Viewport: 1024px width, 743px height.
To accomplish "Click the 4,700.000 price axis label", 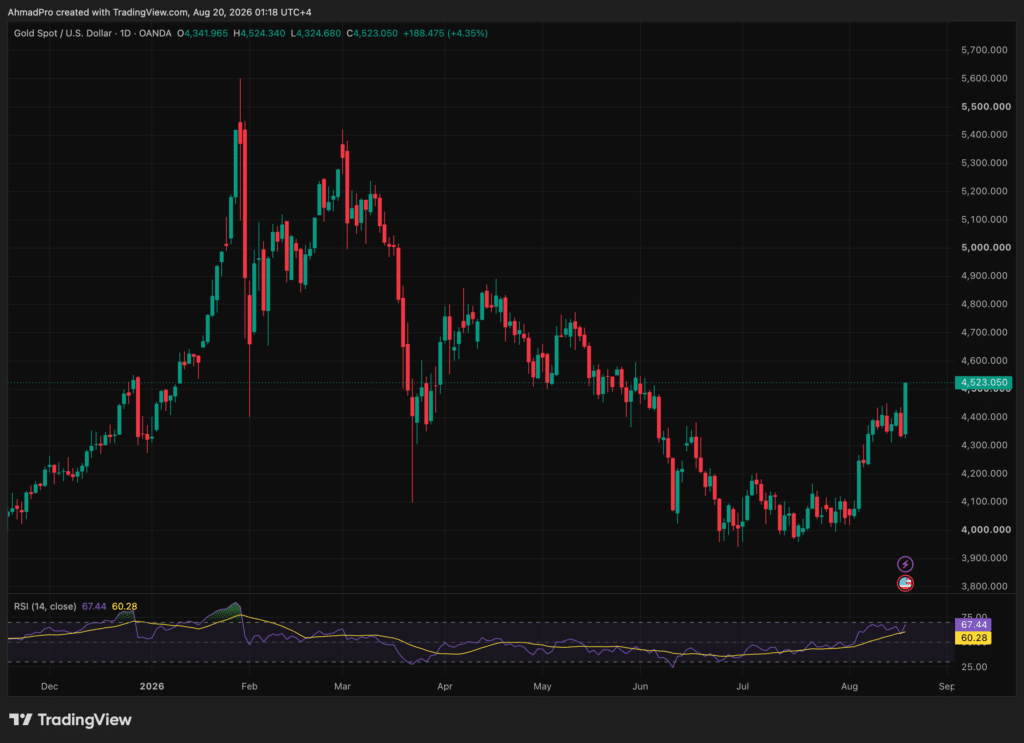I will point(984,332).
